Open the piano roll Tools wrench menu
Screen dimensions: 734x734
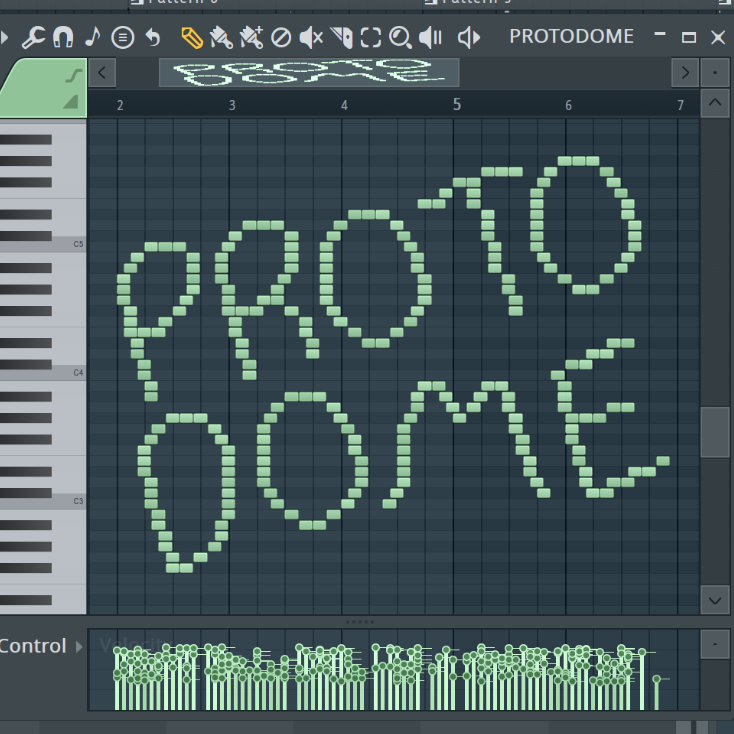(33, 38)
